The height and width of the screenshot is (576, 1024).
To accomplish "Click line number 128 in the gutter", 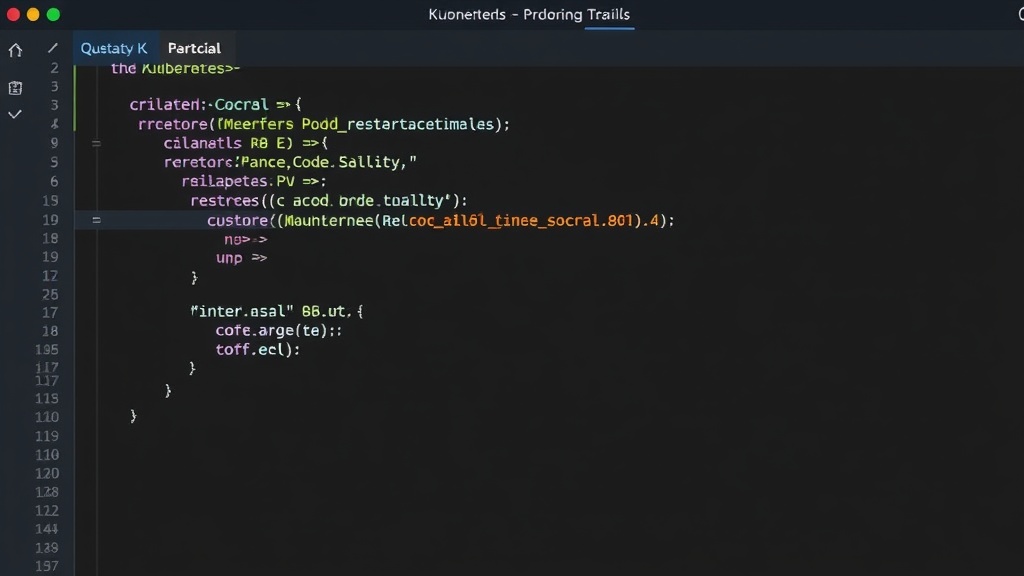I will (47, 492).
